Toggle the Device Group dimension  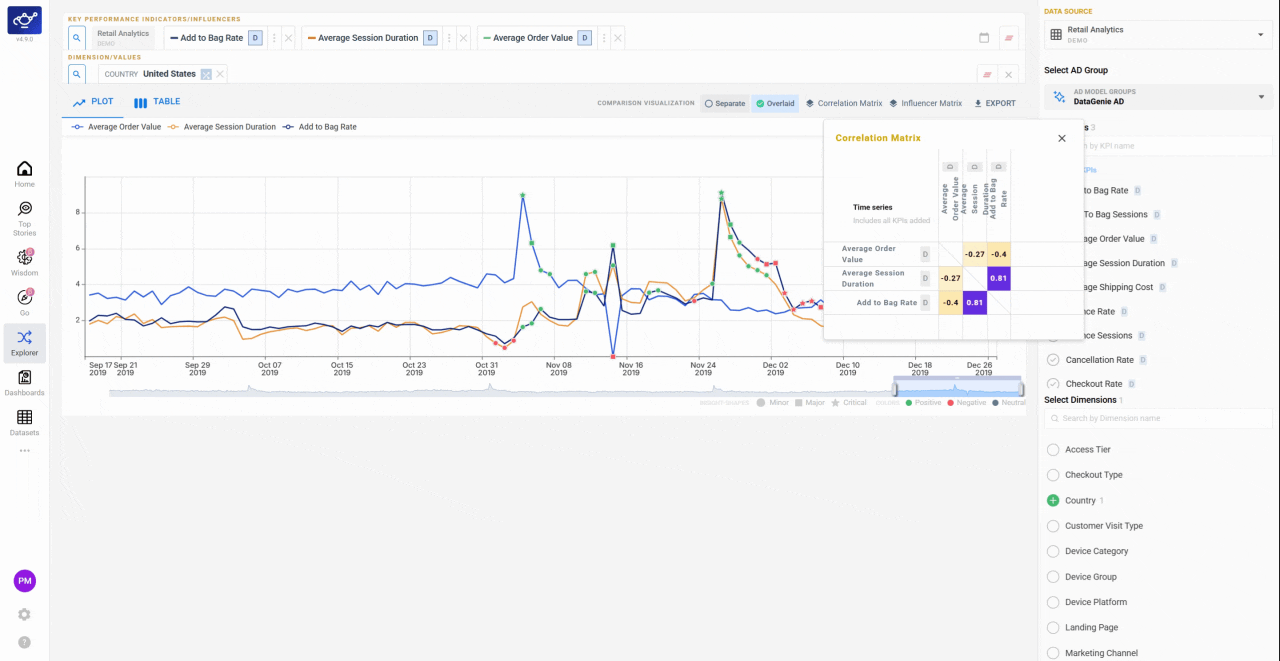pos(1053,577)
